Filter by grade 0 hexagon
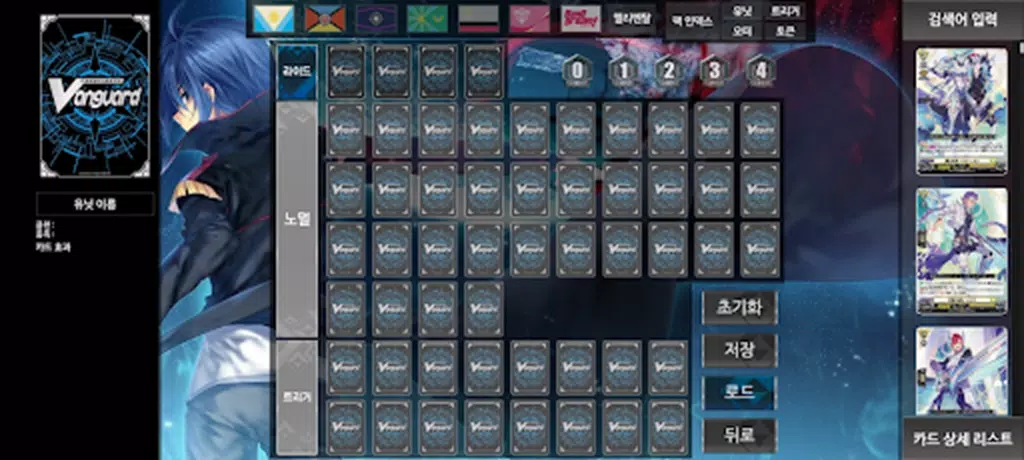 (x=577, y=71)
